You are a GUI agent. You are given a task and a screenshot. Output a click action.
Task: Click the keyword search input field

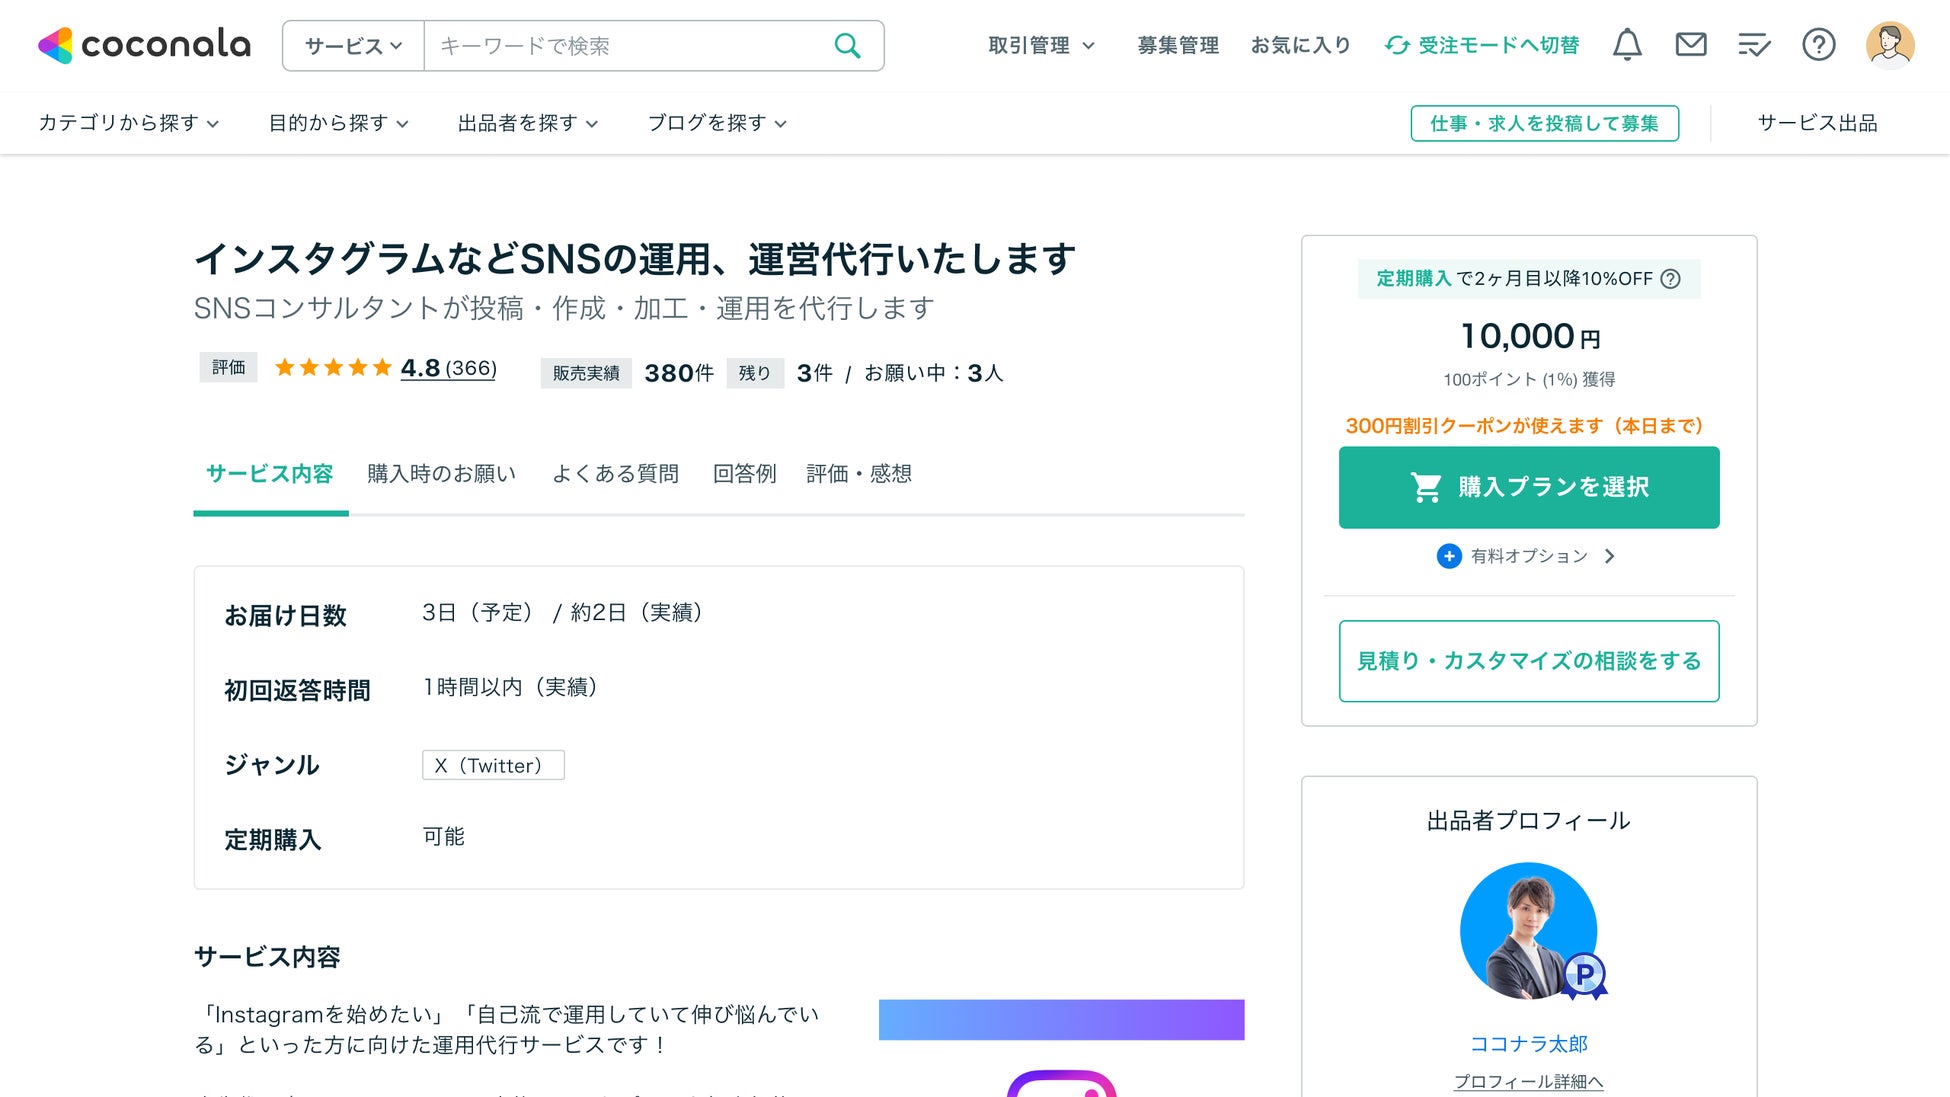[625, 46]
